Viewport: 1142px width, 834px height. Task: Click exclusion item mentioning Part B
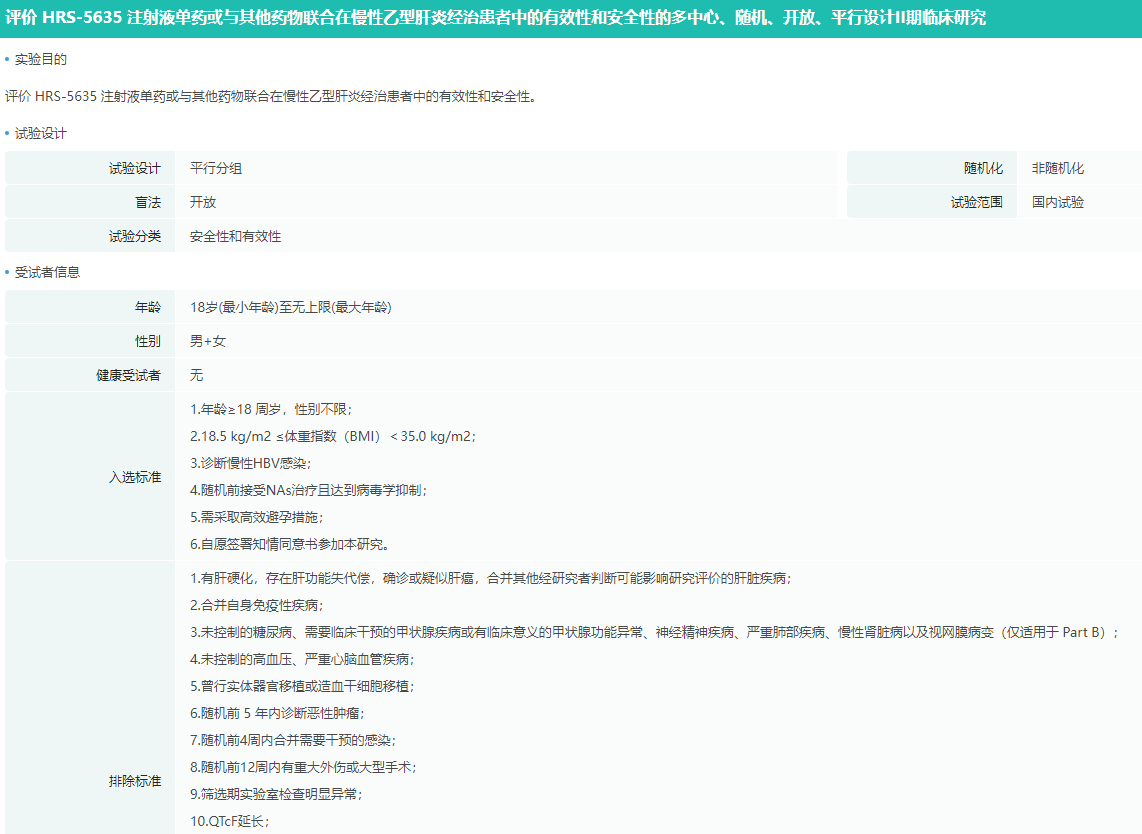[x=654, y=633]
